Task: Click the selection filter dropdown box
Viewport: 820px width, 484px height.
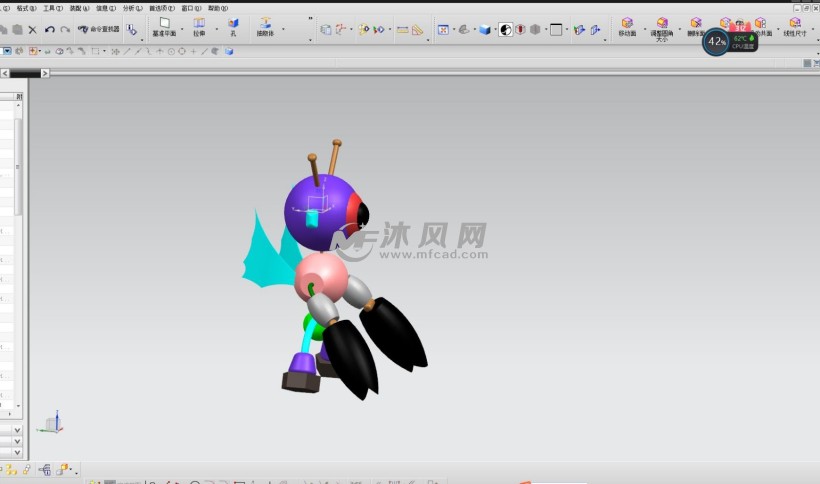Action: click(x=6, y=51)
